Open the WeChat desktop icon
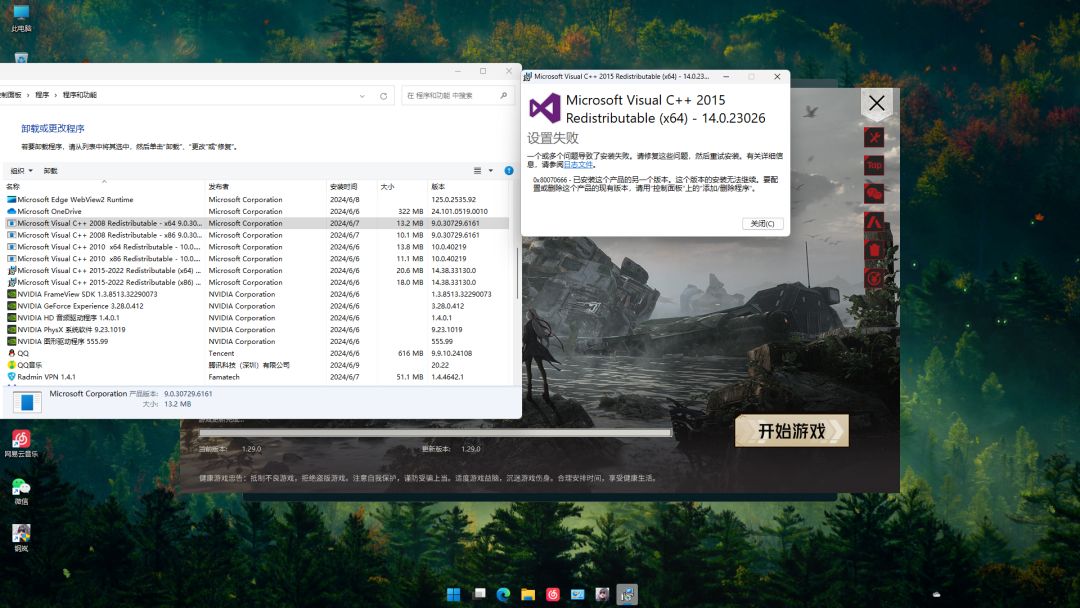The image size is (1080, 608). pos(21,492)
